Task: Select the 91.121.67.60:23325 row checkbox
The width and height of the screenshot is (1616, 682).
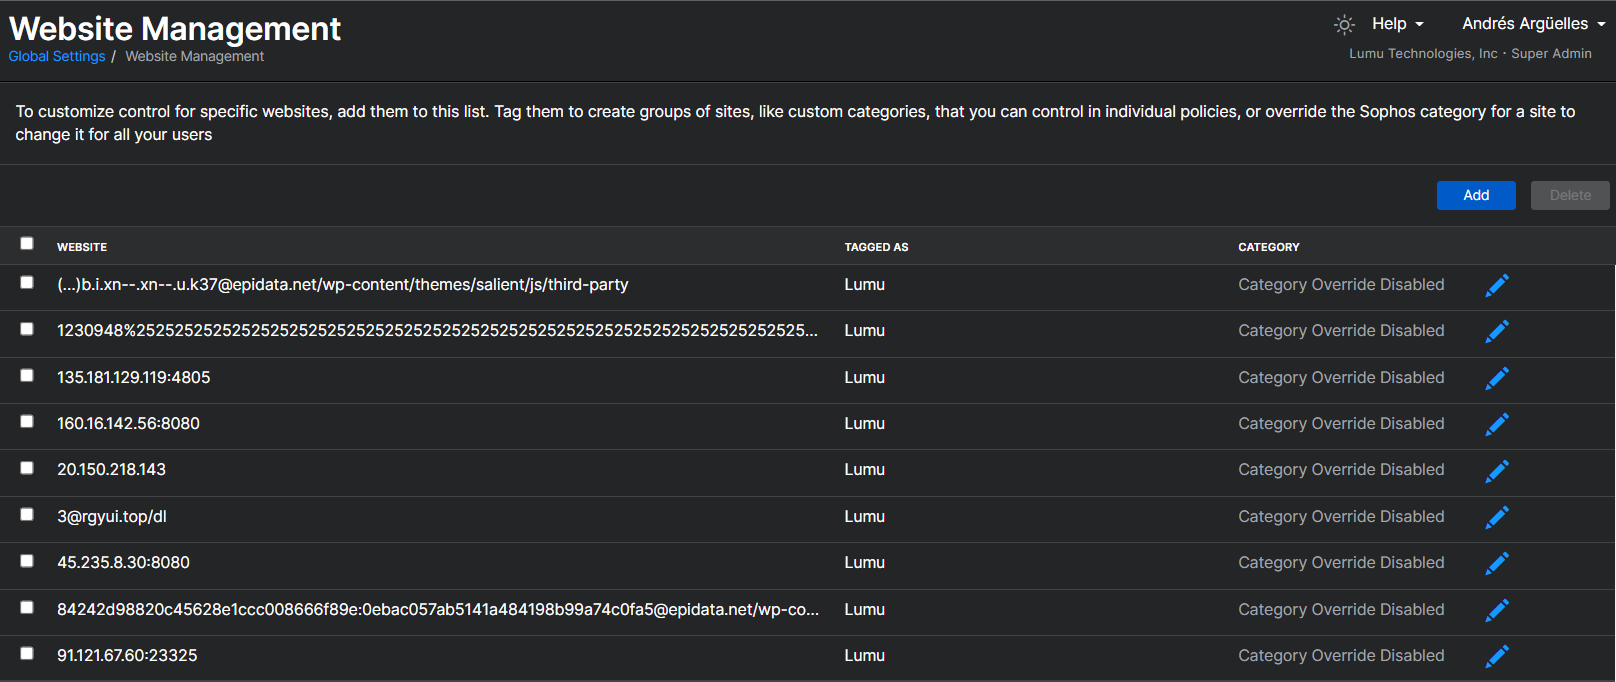Action: point(27,654)
